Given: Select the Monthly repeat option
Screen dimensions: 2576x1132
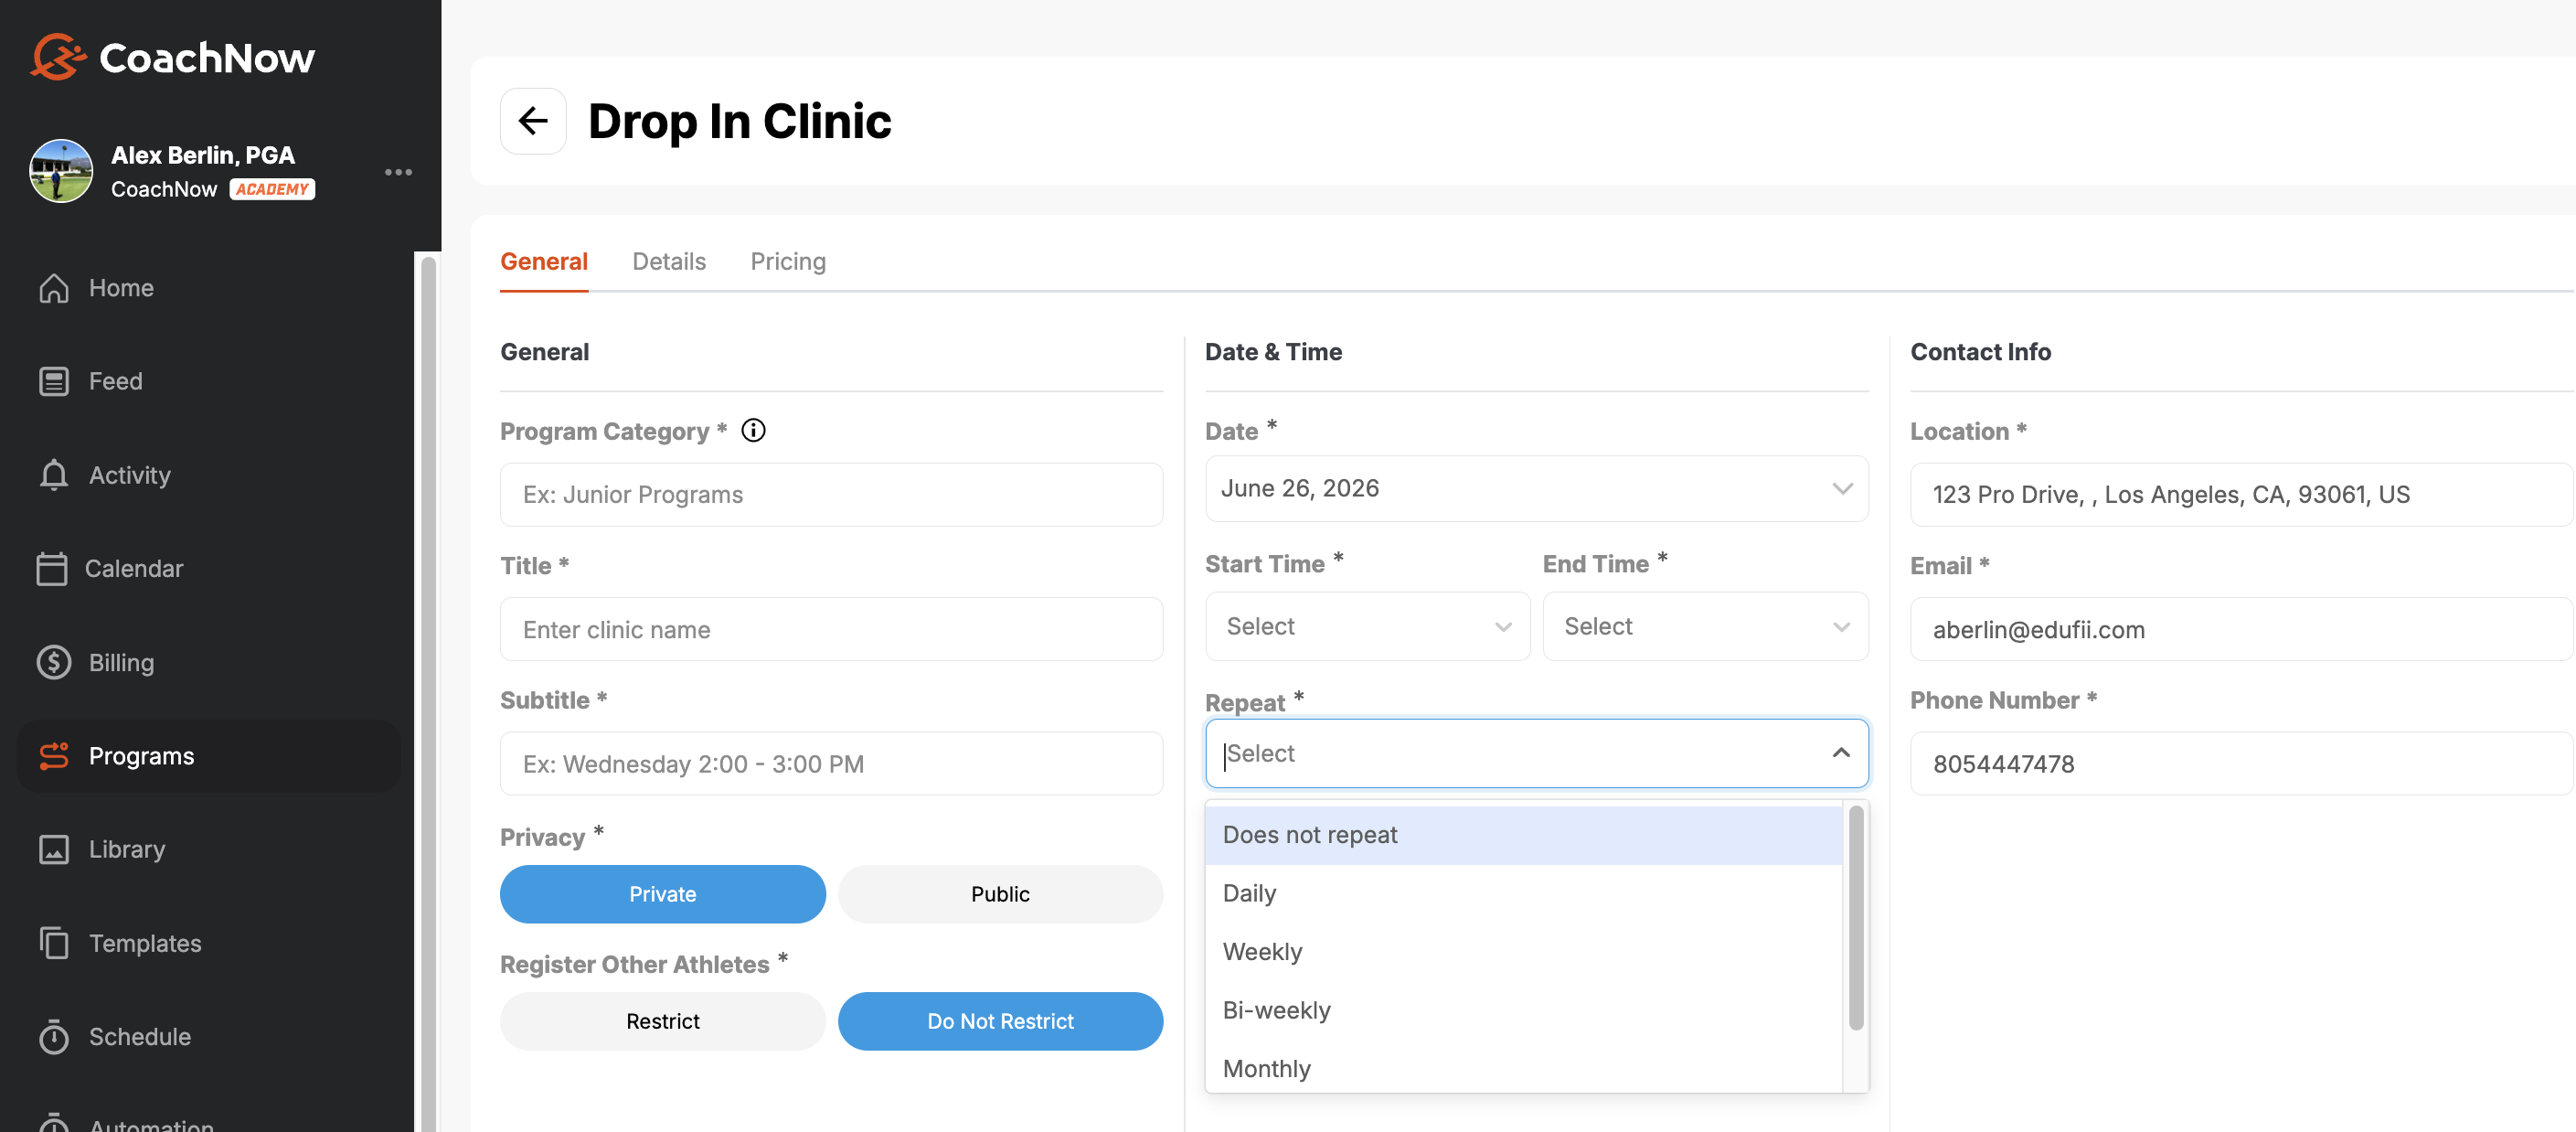Looking at the screenshot, I should click(x=1523, y=1068).
